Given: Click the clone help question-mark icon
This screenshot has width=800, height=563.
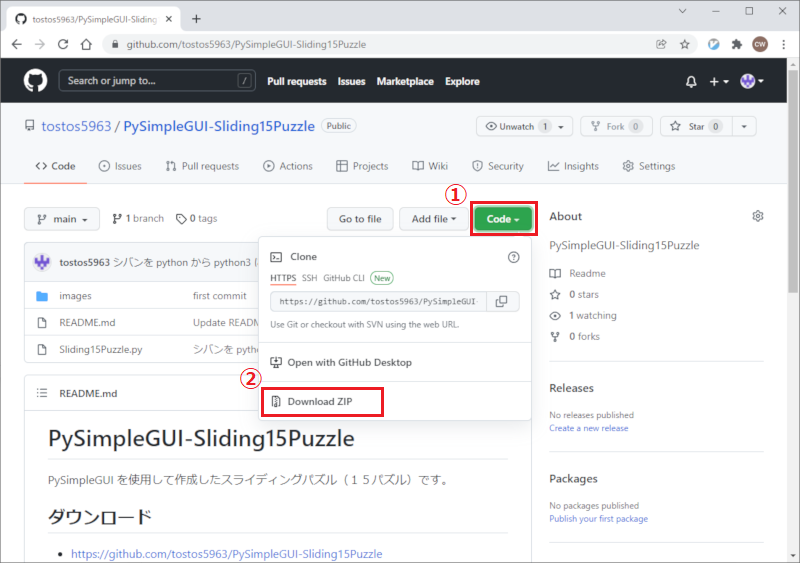Looking at the screenshot, I should tap(513, 257).
